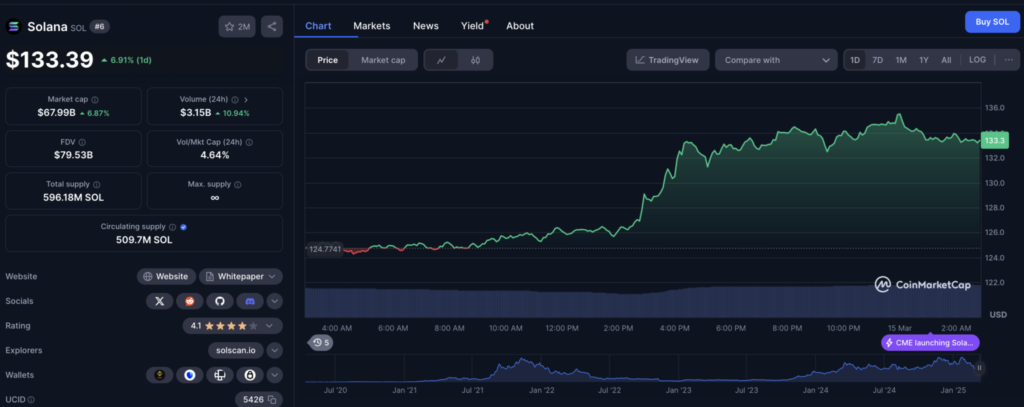Click the CME launching Solana event marker
Screen dimensions: 1024x407
pos(930,343)
